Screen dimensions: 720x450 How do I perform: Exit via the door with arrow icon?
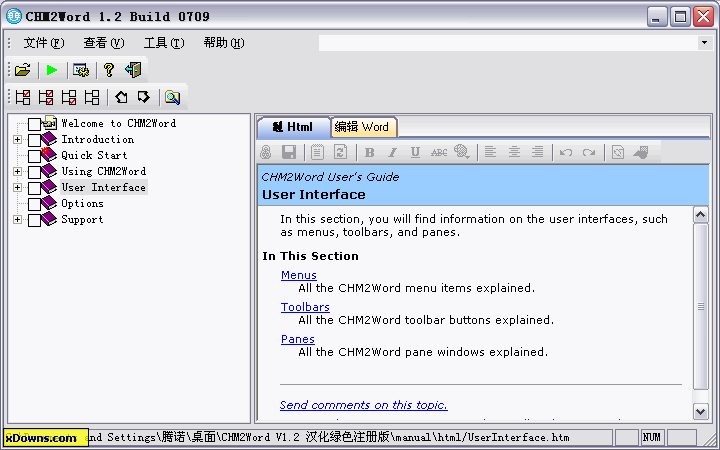tap(133, 70)
